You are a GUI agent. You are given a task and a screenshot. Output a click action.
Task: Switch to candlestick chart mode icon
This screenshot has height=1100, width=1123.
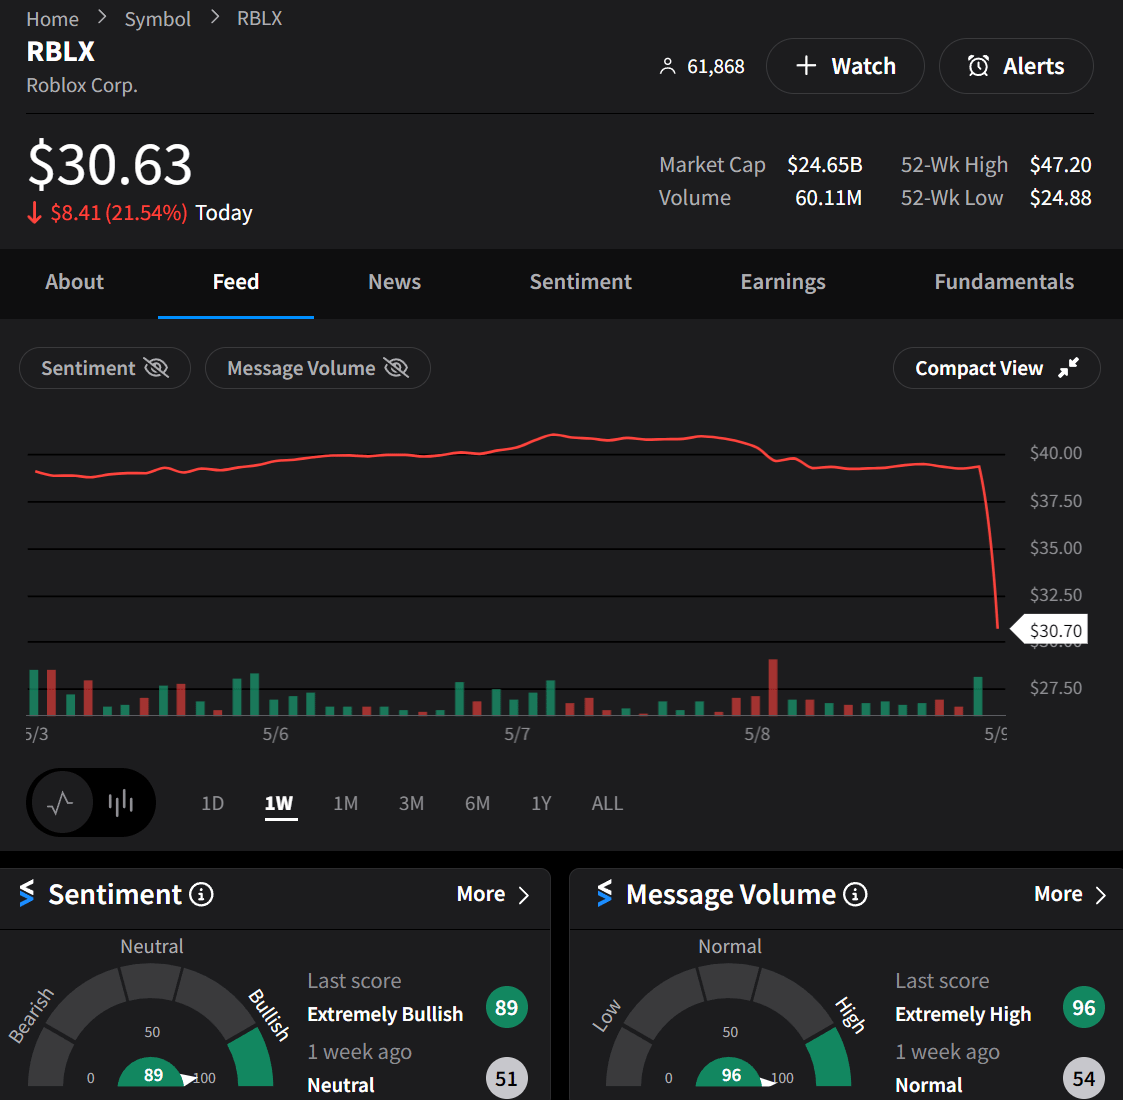click(121, 803)
